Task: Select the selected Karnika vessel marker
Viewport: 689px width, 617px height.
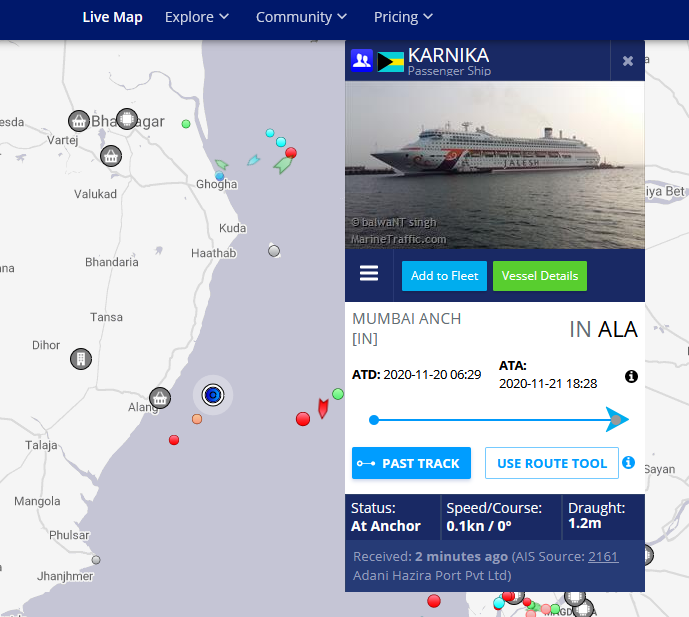Action: point(213,395)
